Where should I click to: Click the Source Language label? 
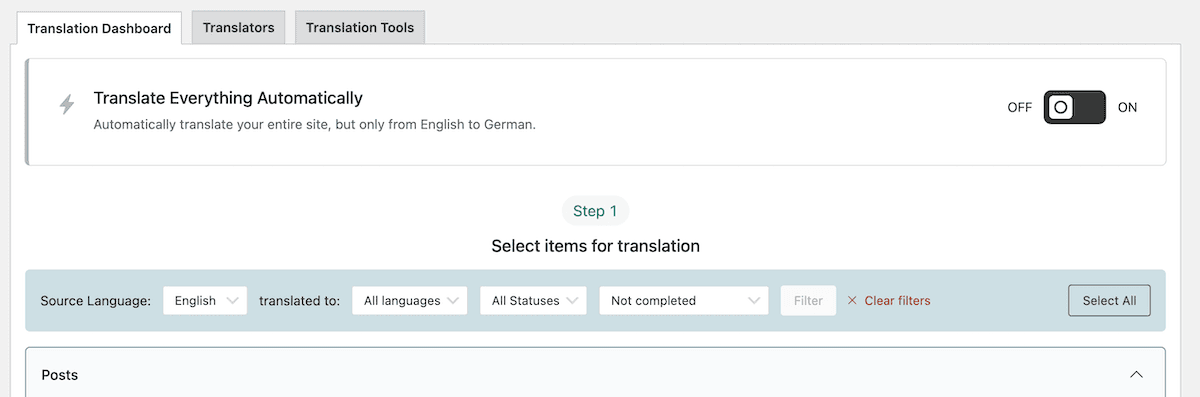(95, 300)
